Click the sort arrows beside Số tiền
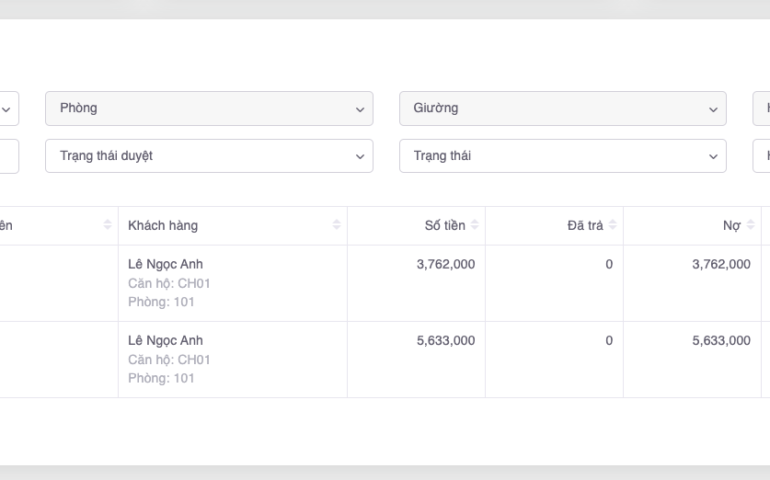Image resolution: width=770 pixels, height=480 pixels. (x=475, y=226)
